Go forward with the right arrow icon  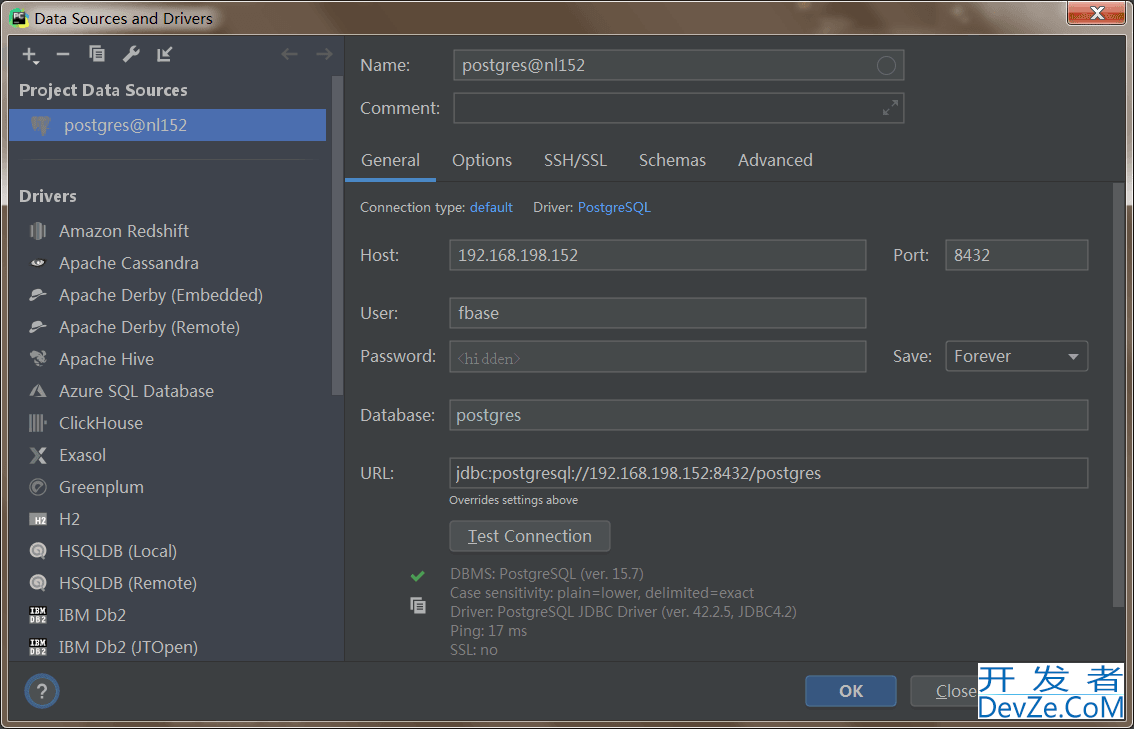click(x=324, y=54)
